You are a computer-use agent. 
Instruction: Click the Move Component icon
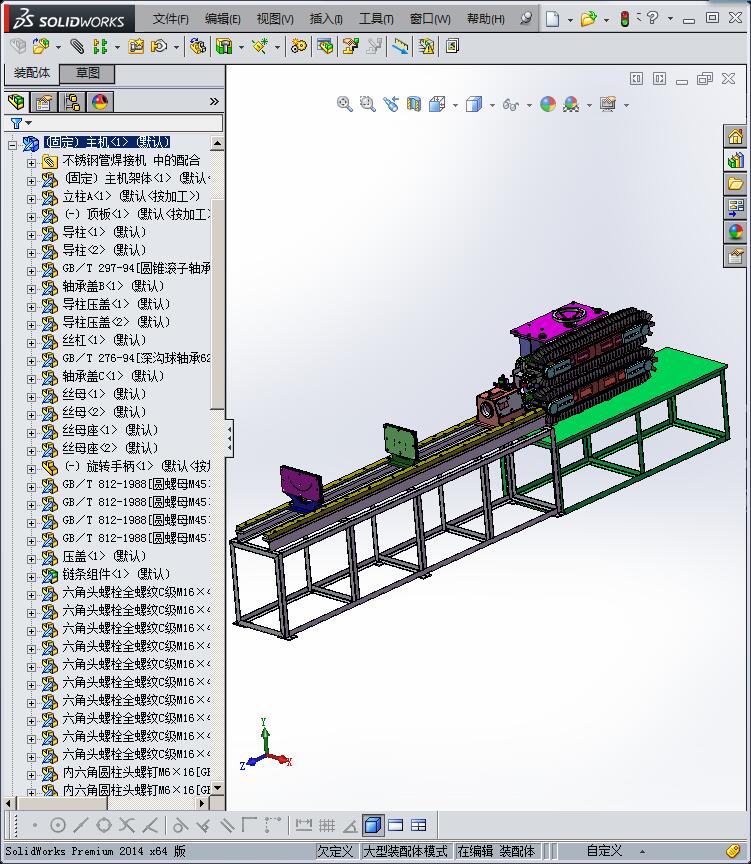coord(159,46)
